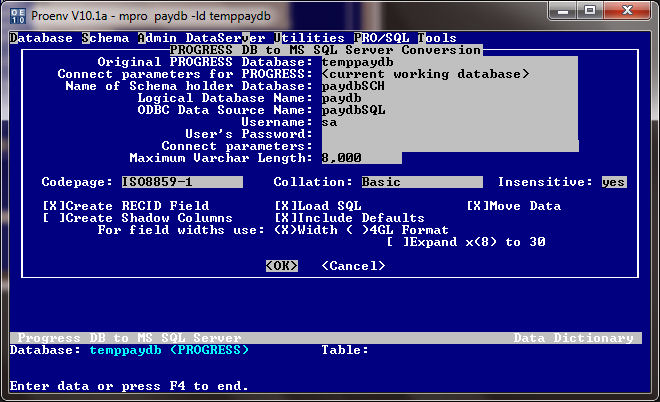Maximize the Proenv window

coord(590,10)
